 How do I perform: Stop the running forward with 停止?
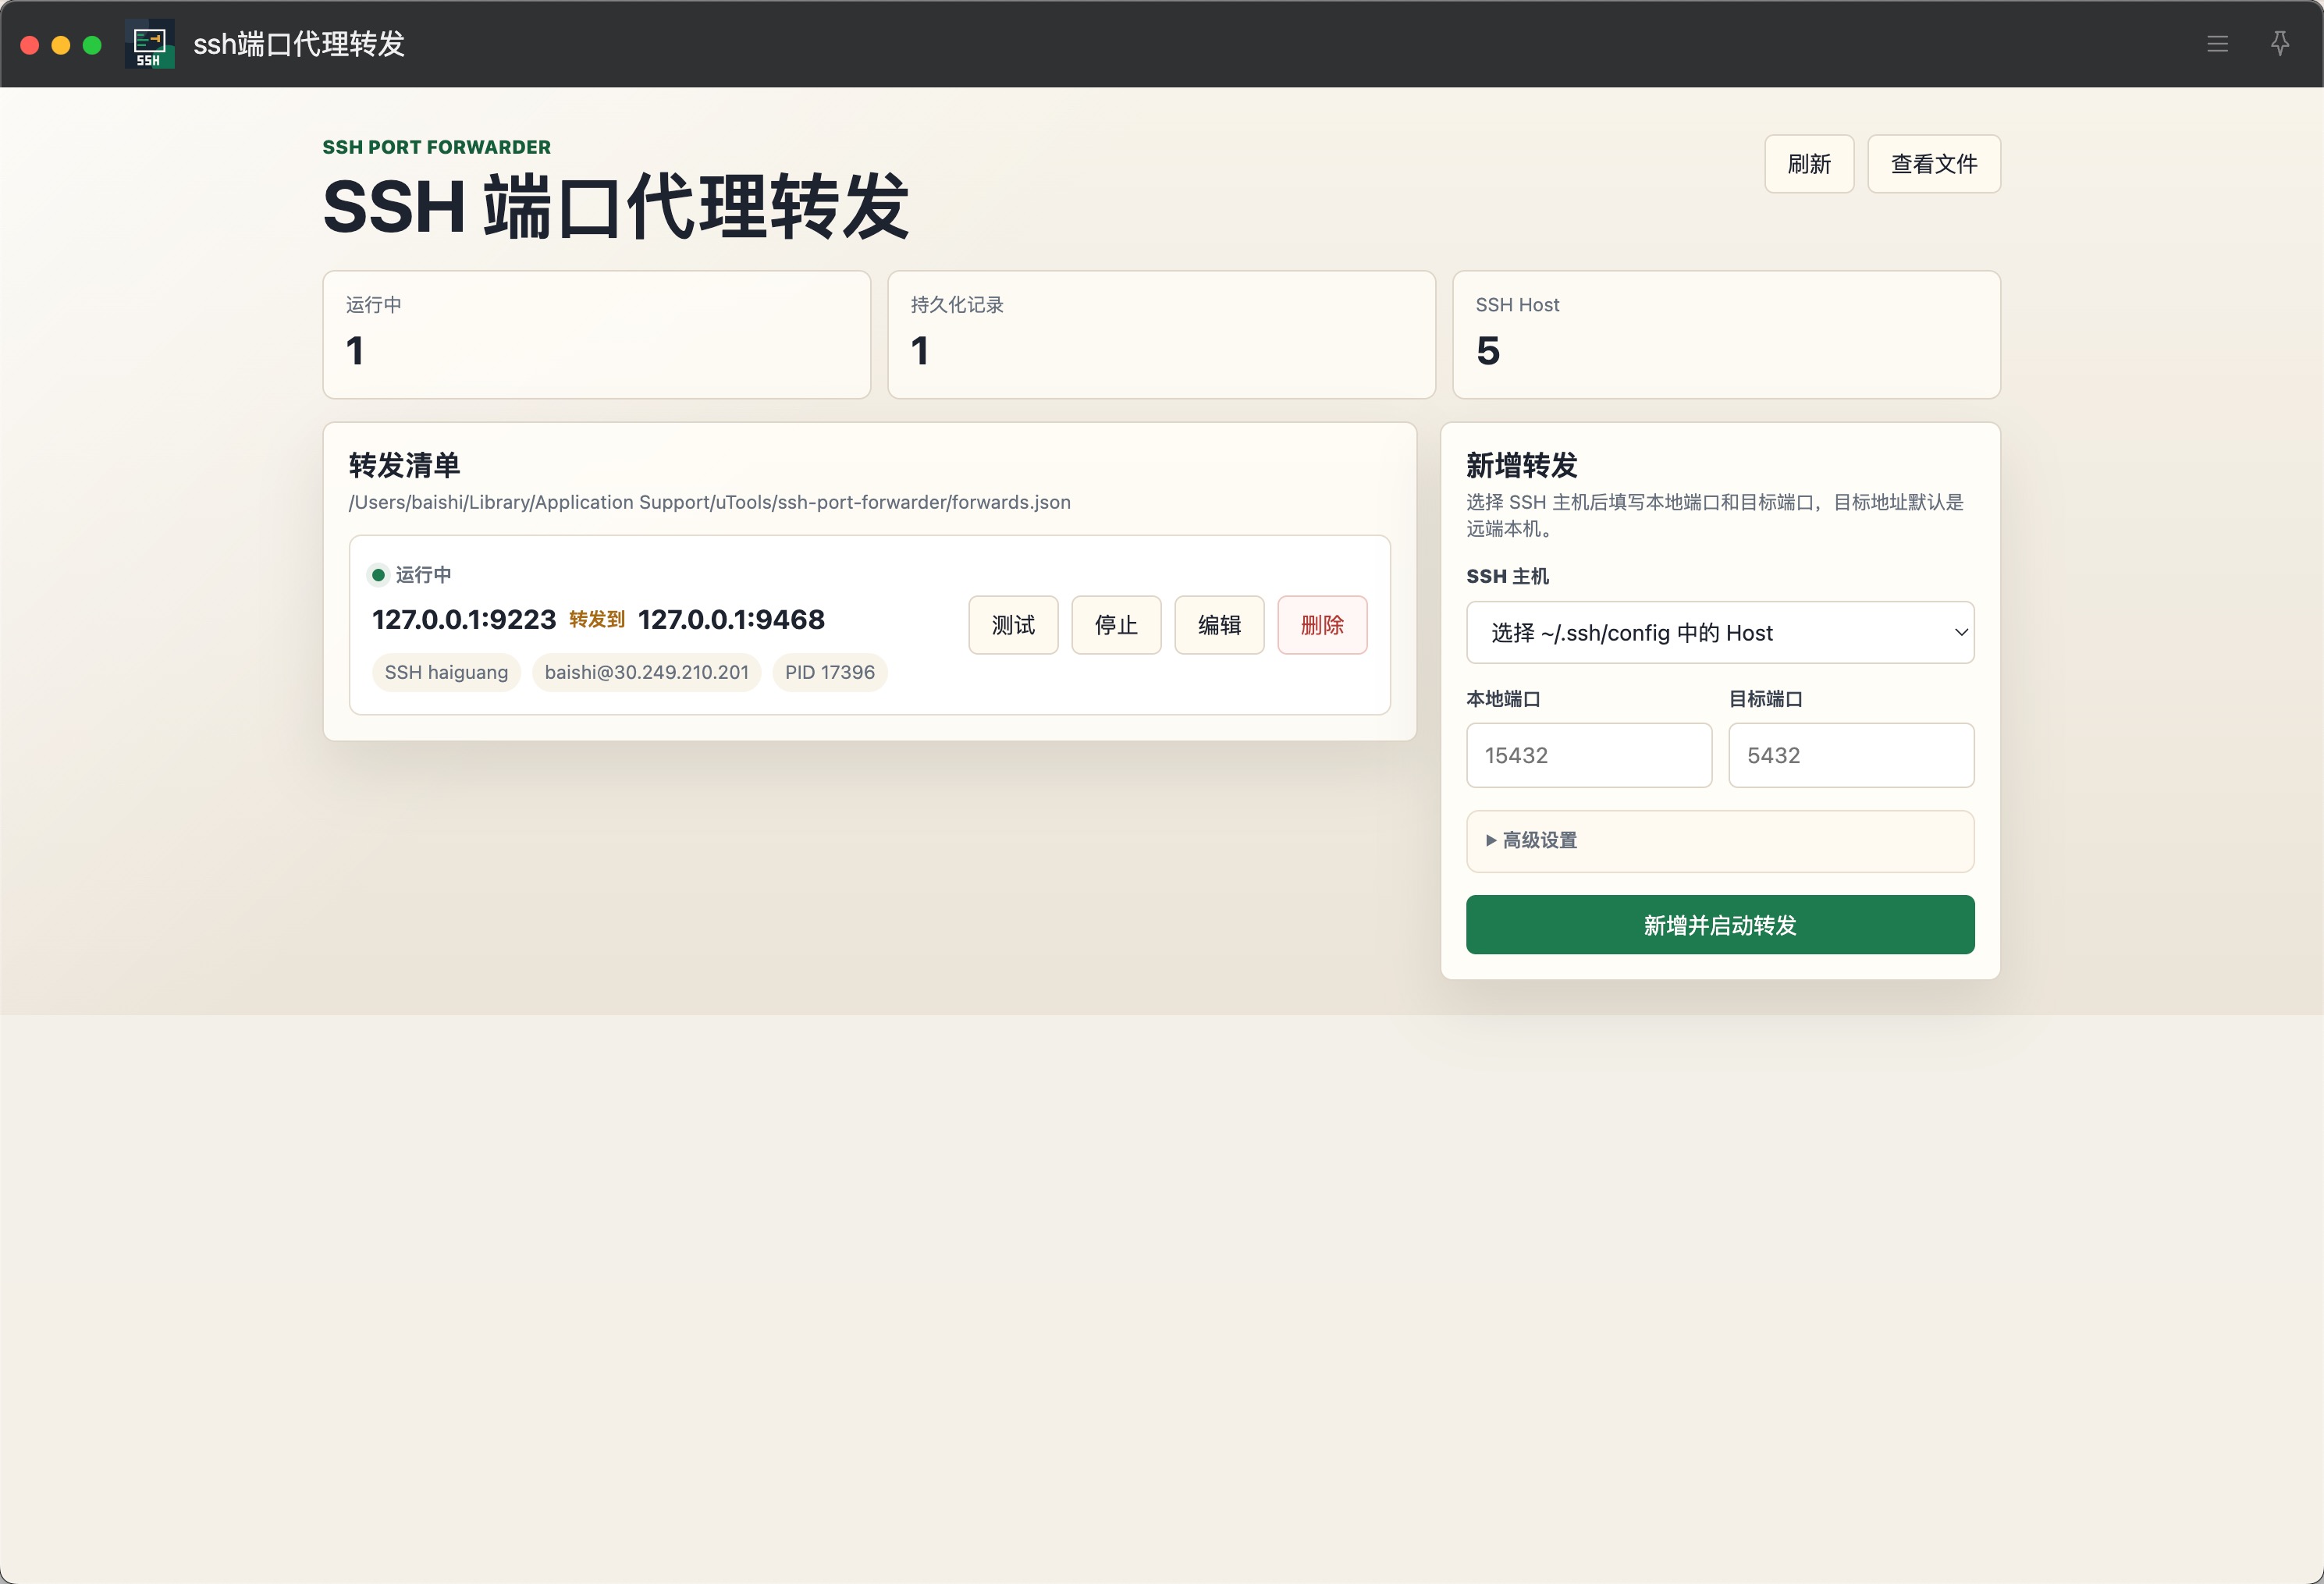[1116, 625]
